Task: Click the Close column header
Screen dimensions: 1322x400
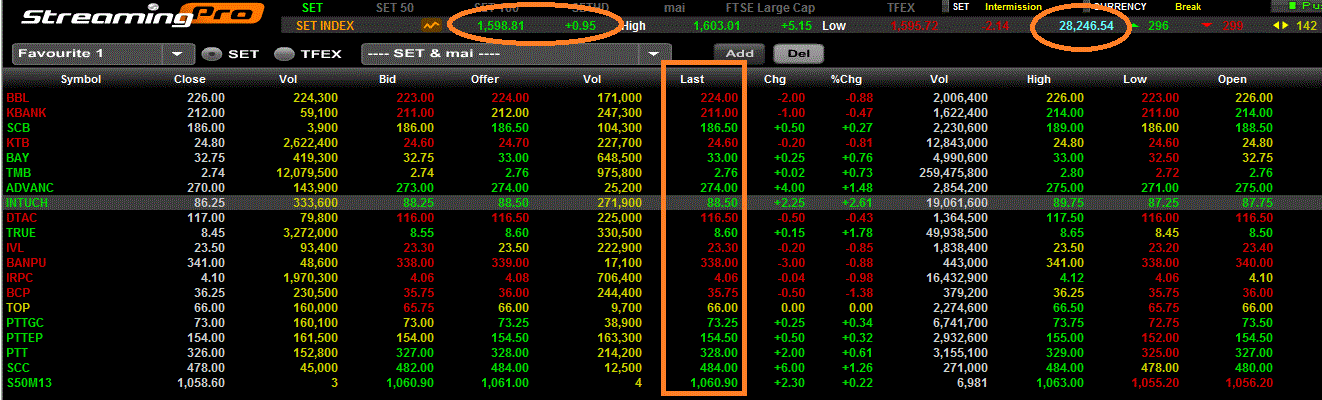Action: click(x=190, y=79)
